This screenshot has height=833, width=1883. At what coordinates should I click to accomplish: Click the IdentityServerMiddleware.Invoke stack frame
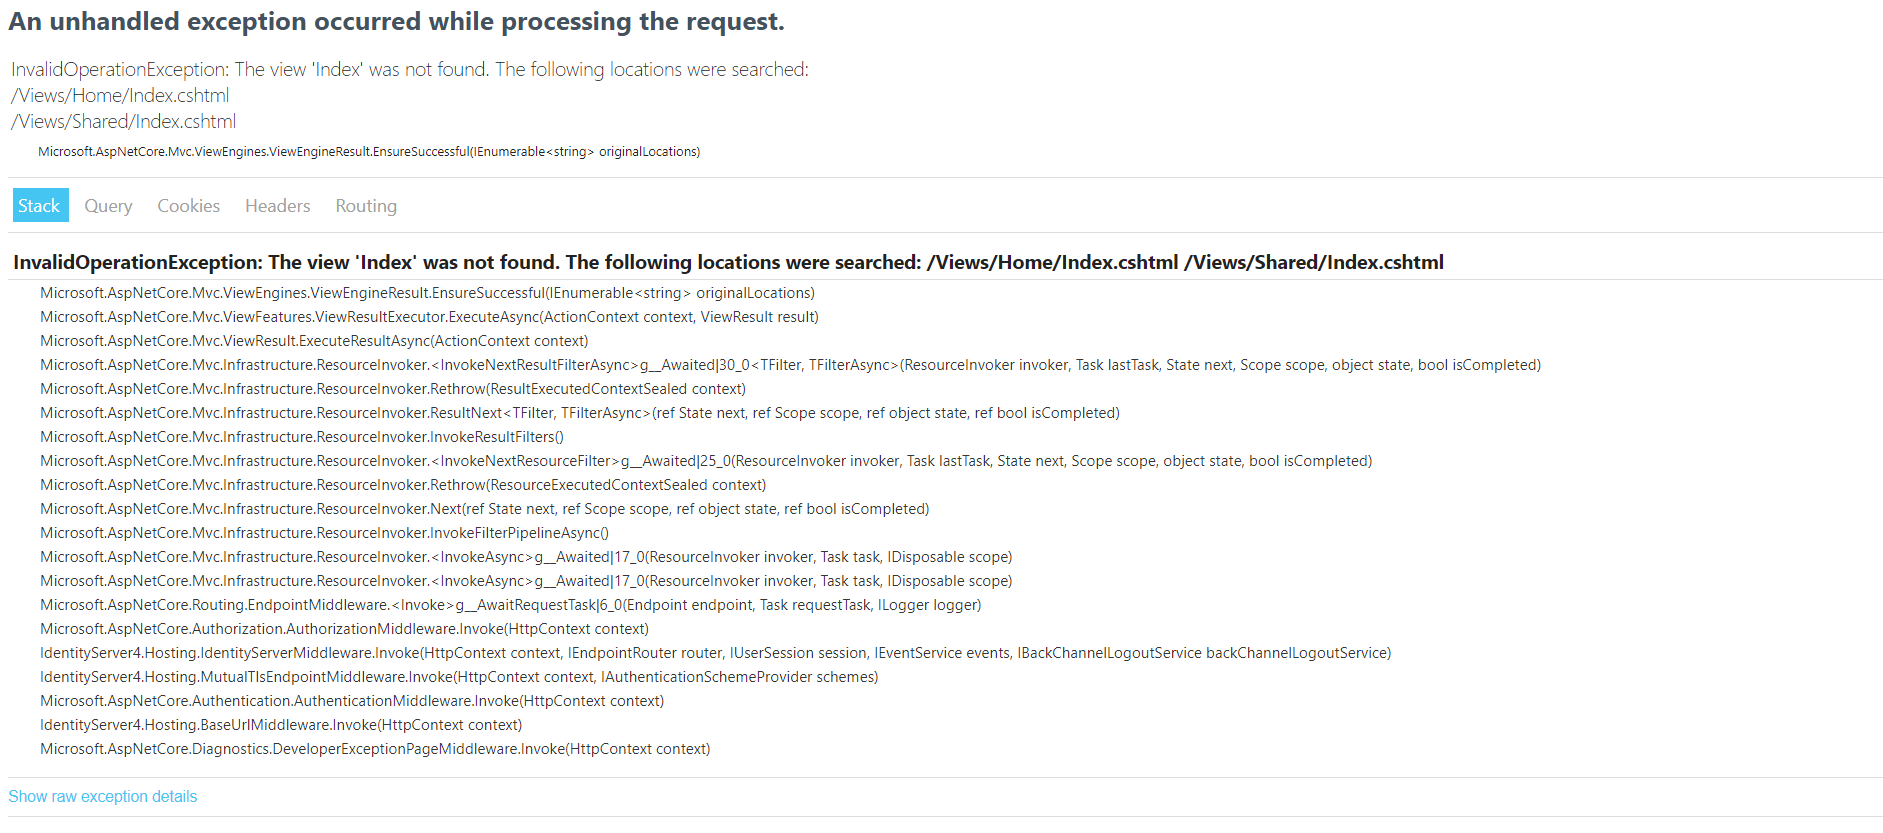coord(715,653)
